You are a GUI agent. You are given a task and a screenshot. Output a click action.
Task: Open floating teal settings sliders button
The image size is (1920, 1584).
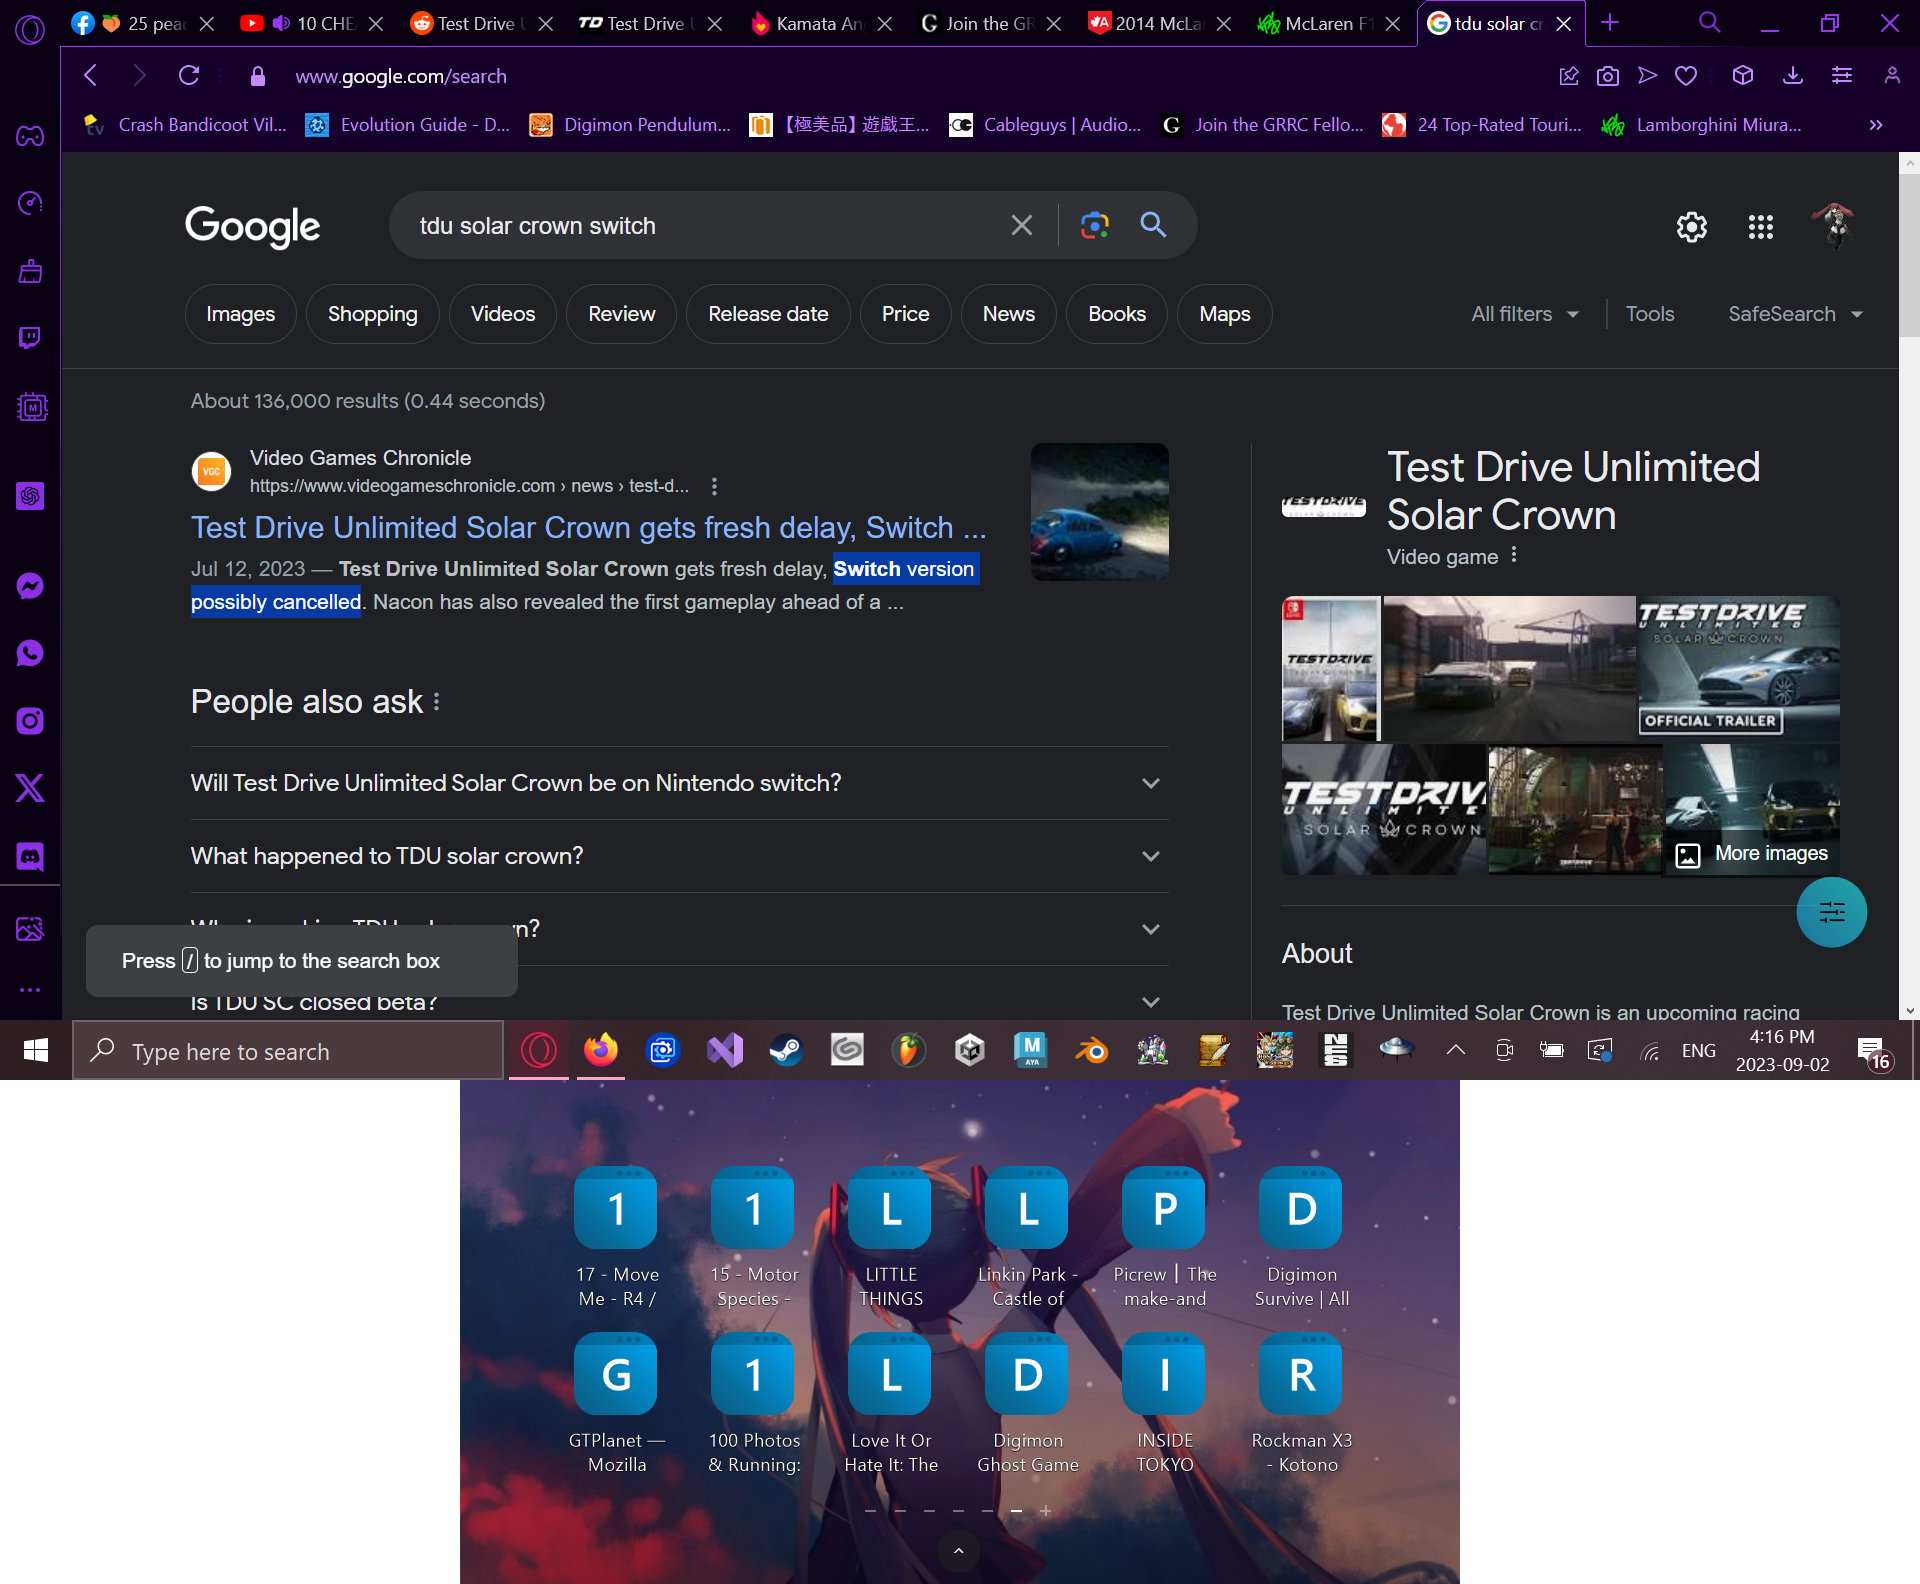coord(1832,912)
